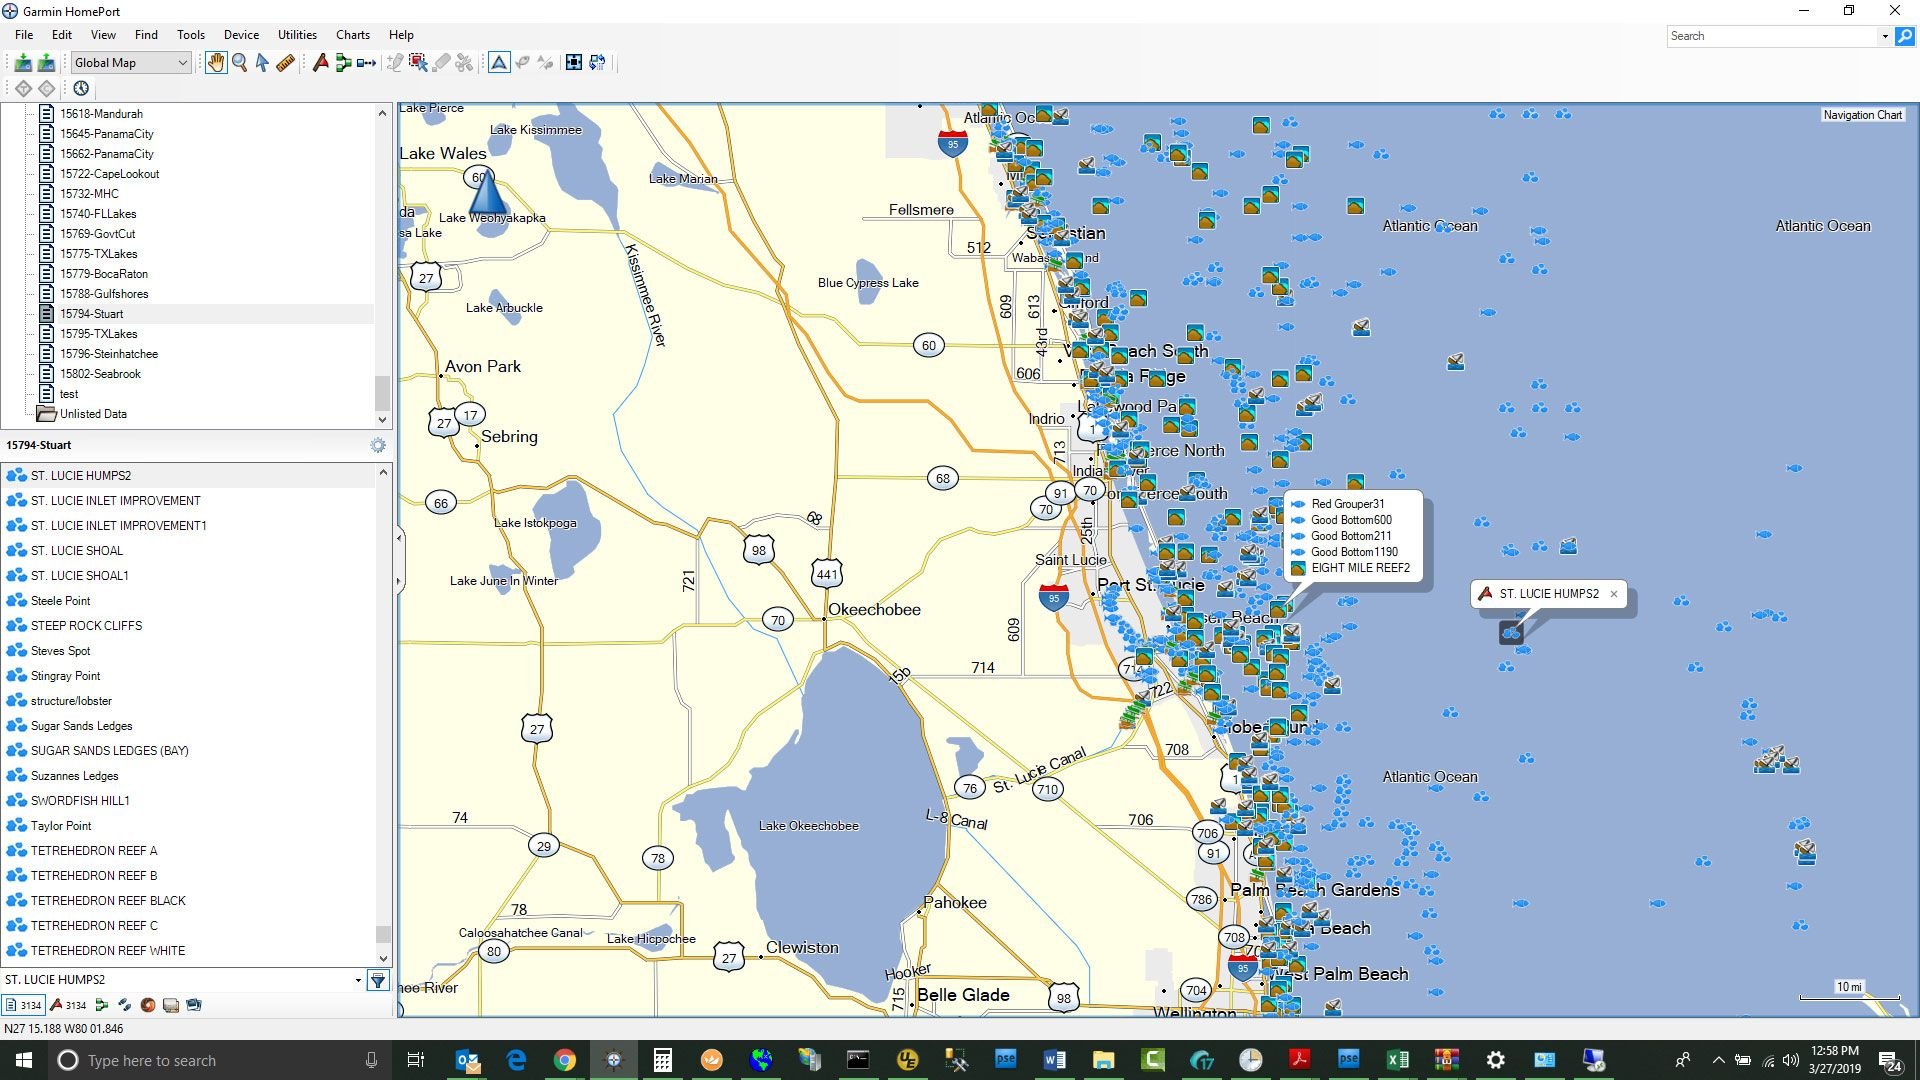
Task: Open Calculator from the taskbar
Action: click(662, 1060)
